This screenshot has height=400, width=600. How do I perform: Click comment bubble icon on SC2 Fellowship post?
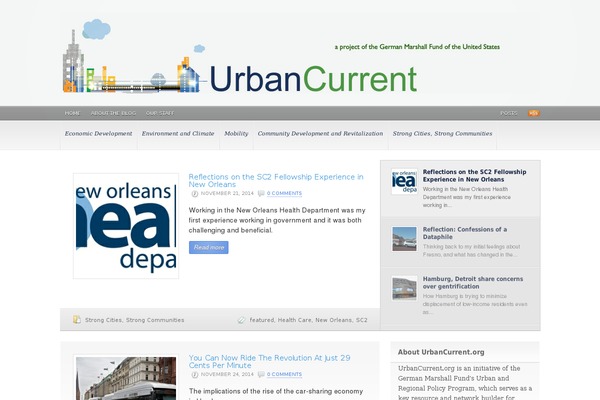pyautogui.click(x=261, y=194)
